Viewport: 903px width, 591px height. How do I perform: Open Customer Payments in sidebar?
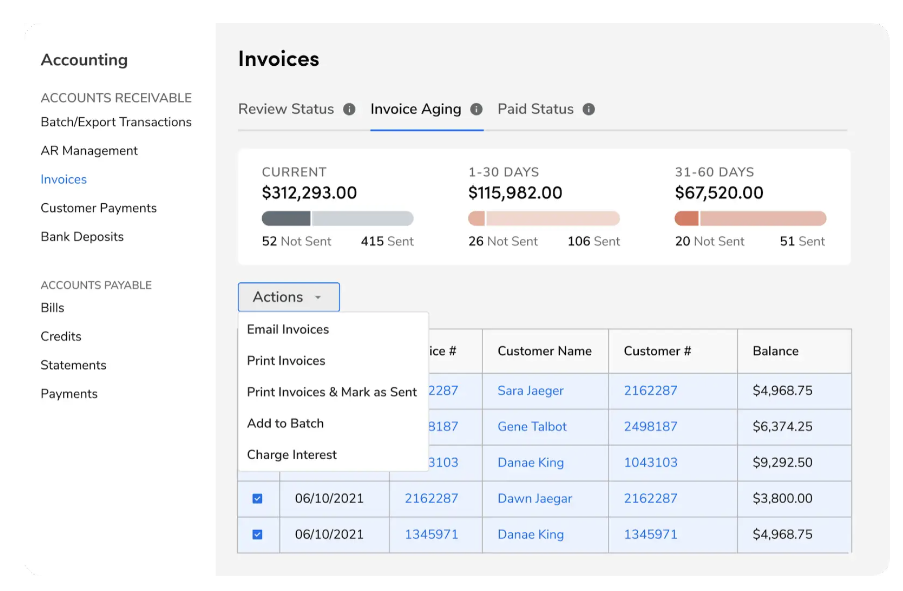coord(99,208)
